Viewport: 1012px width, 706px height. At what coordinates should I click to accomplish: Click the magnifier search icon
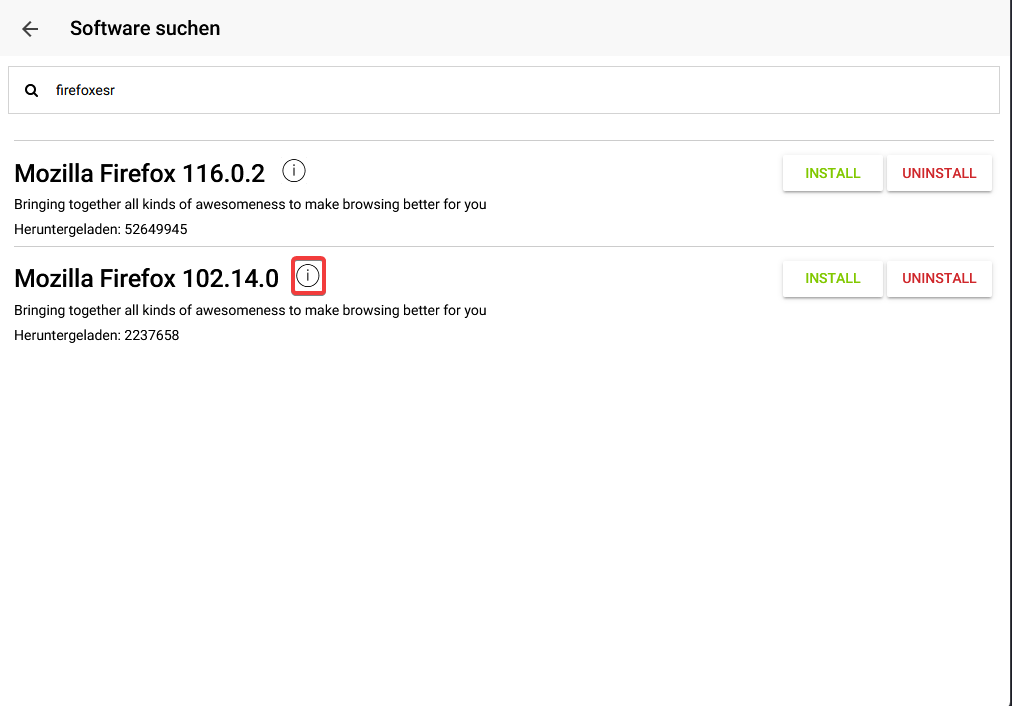pos(31,90)
